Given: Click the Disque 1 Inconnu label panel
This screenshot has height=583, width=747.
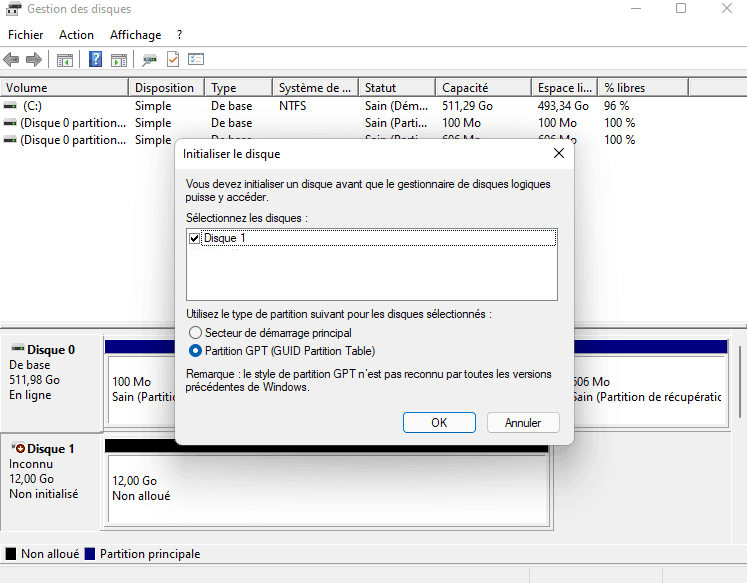Looking at the screenshot, I should pos(50,482).
